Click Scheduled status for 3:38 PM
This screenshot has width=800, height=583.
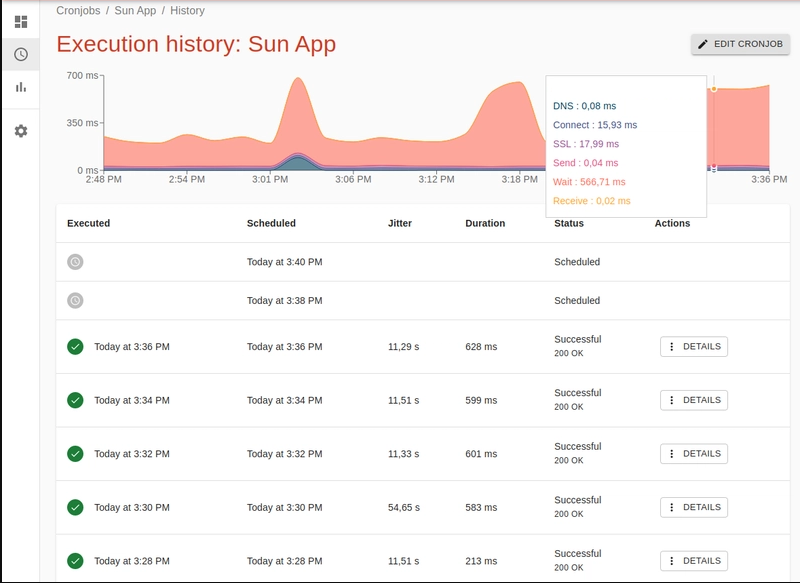click(577, 300)
